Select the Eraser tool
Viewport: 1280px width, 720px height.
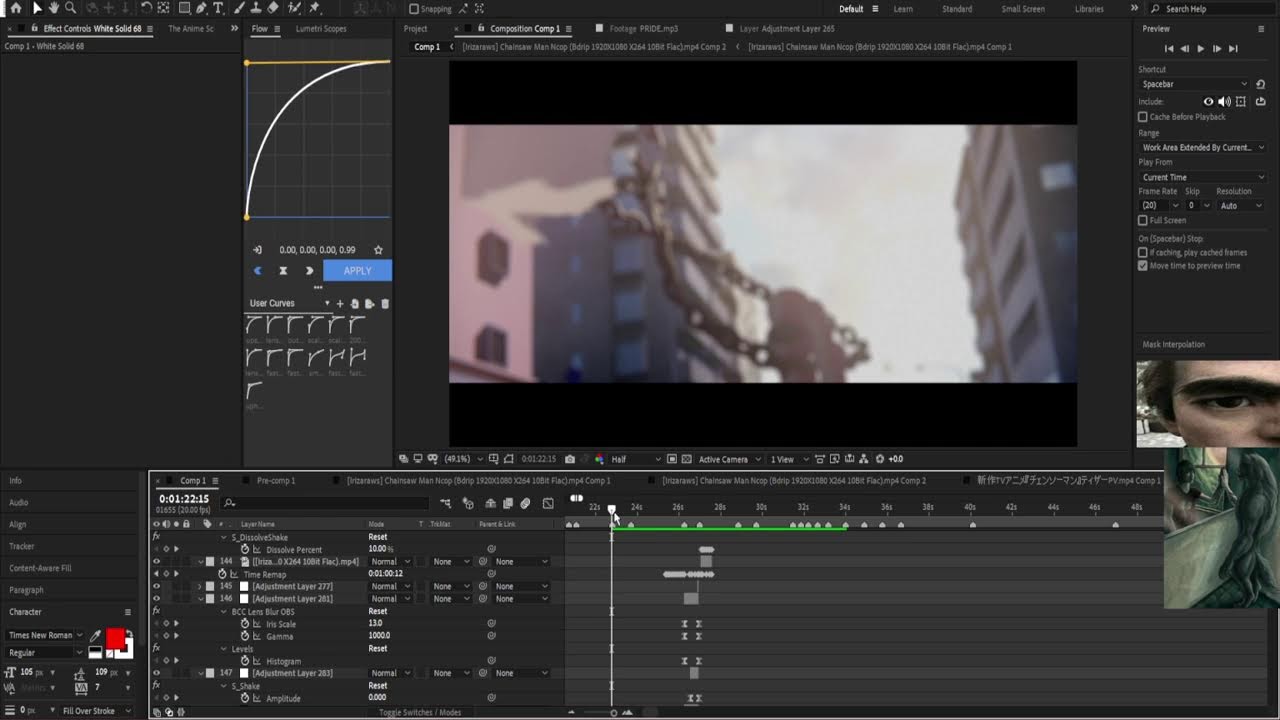coord(273,8)
